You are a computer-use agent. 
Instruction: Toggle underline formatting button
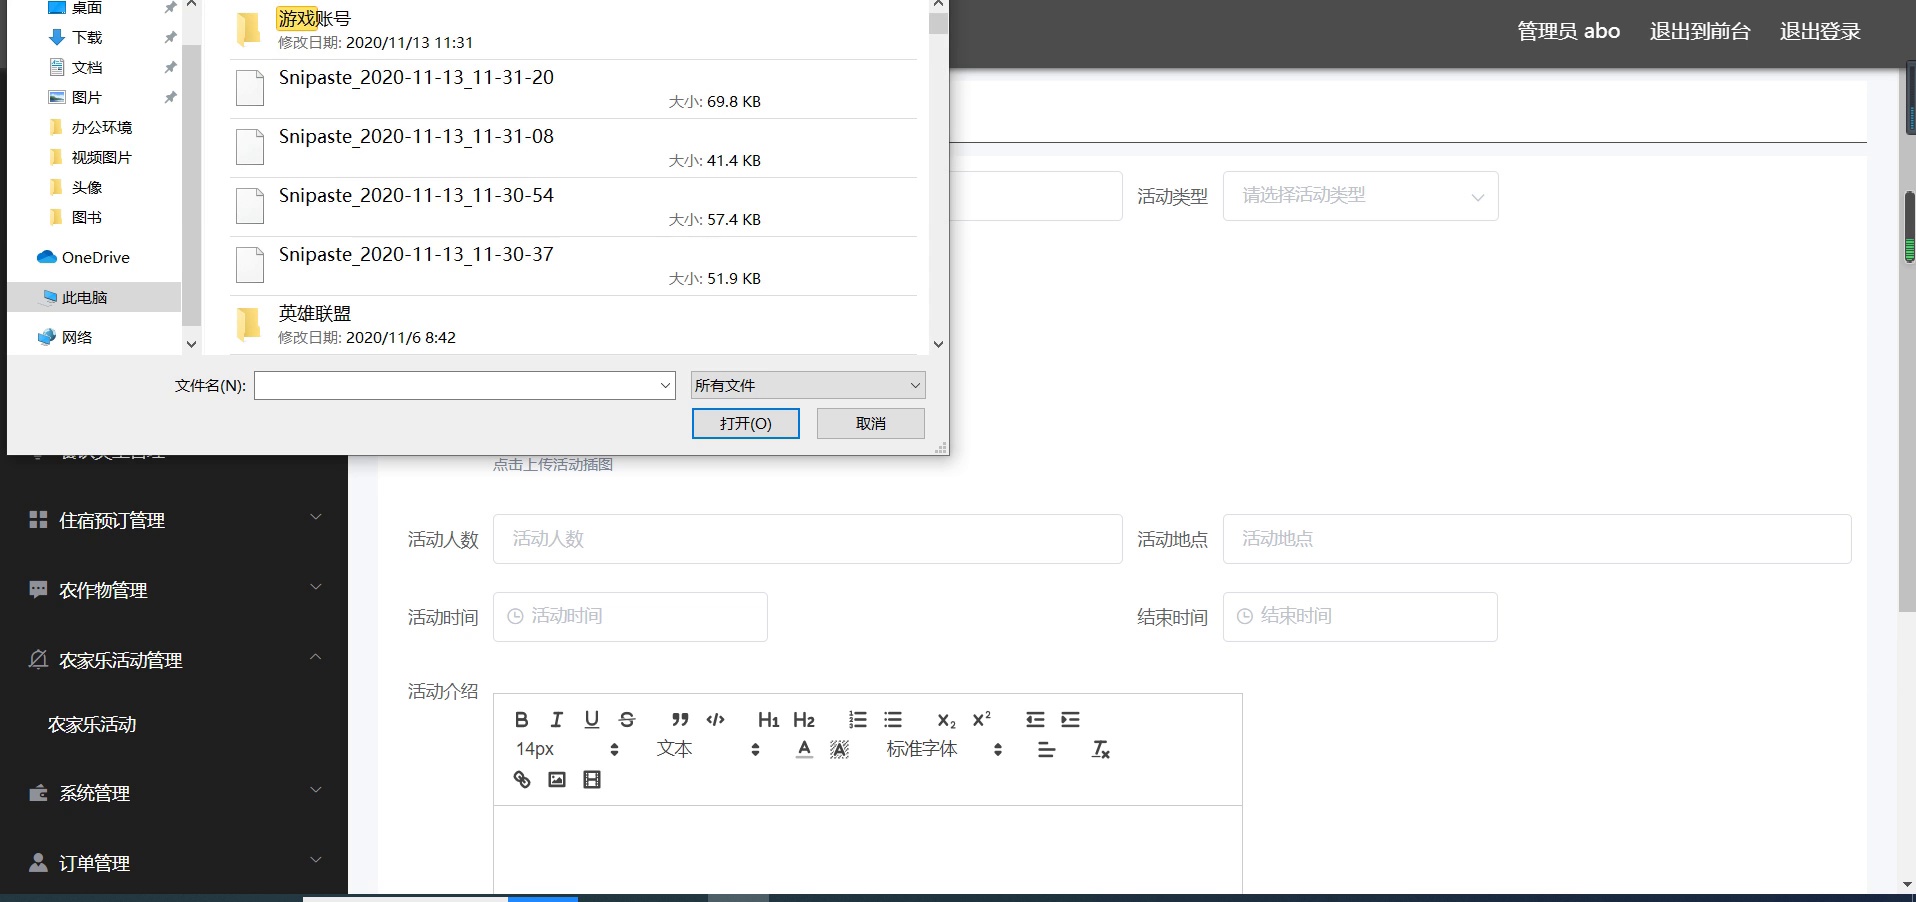[592, 720]
